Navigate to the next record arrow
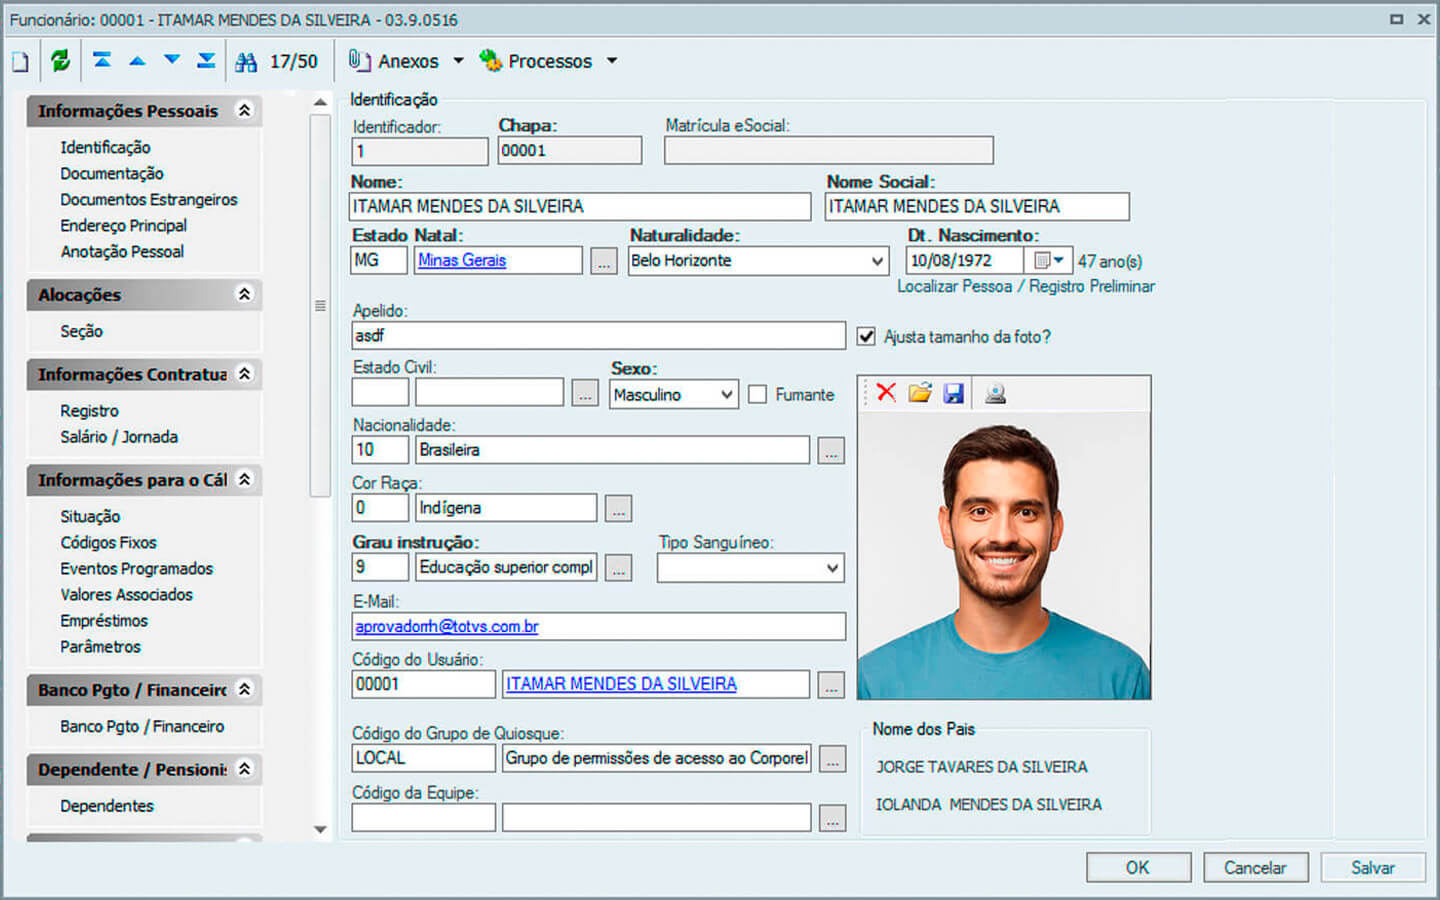 [x=172, y=61]
